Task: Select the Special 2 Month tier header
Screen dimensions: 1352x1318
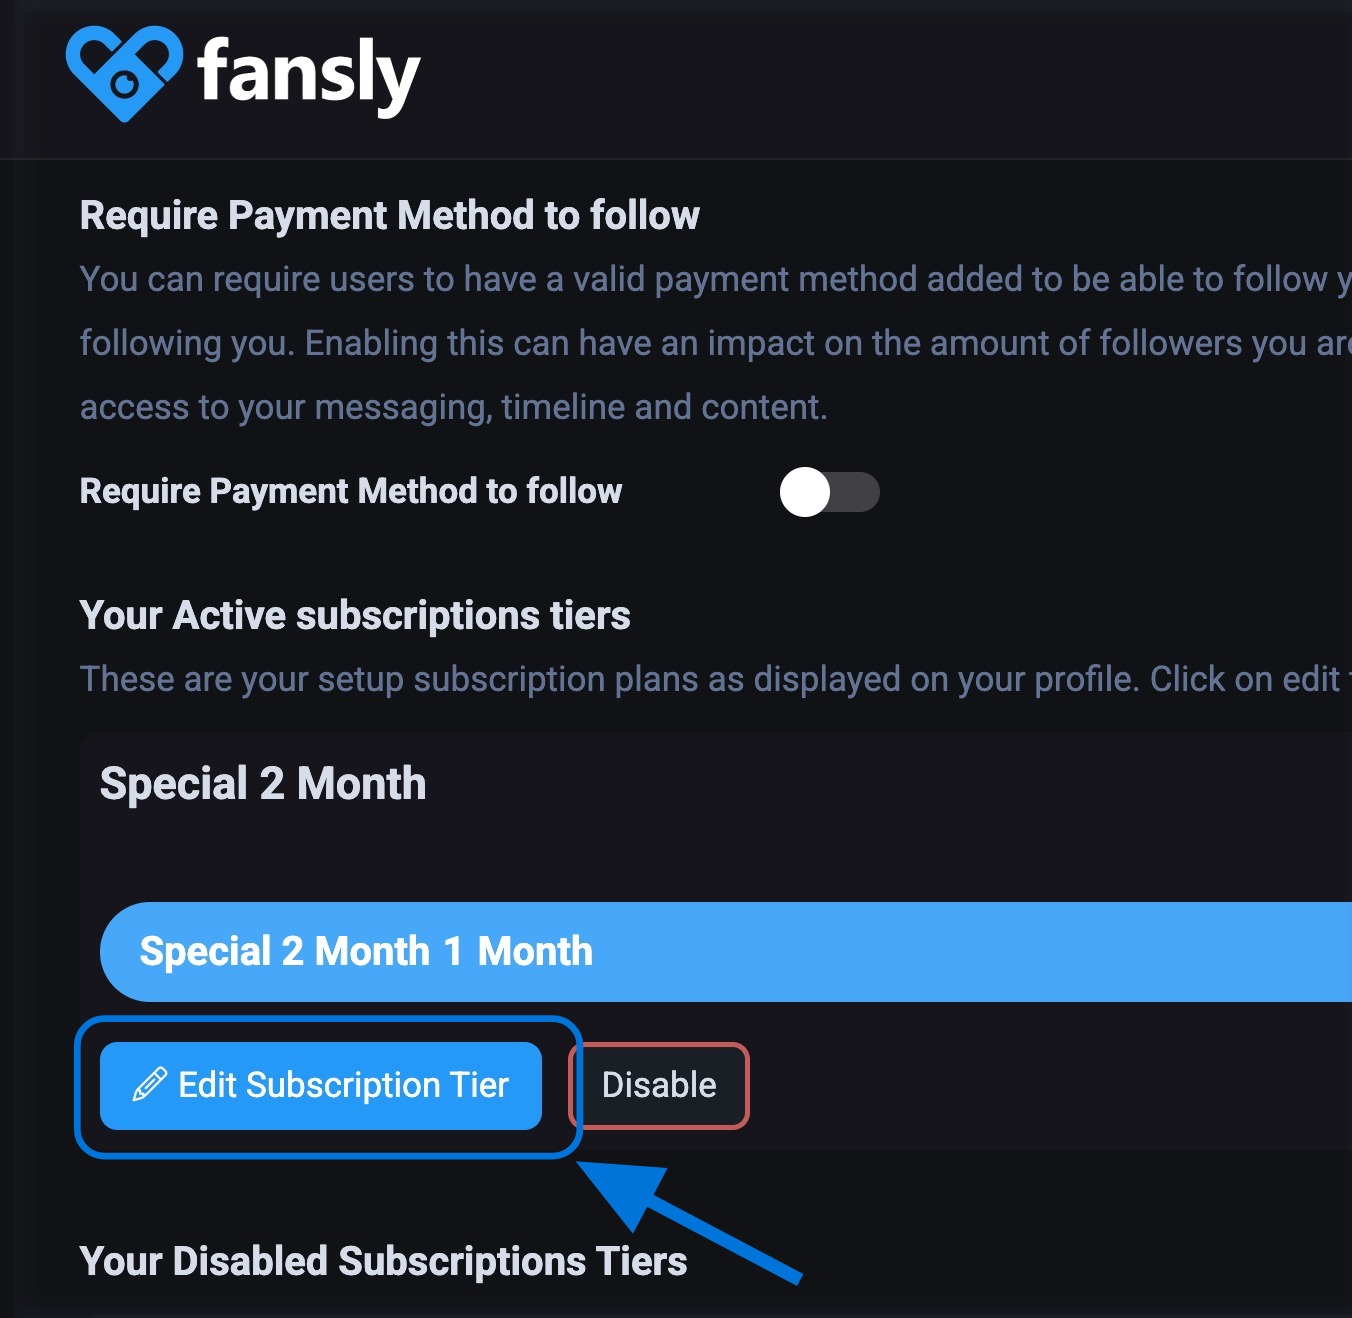Action: (262, 784)
